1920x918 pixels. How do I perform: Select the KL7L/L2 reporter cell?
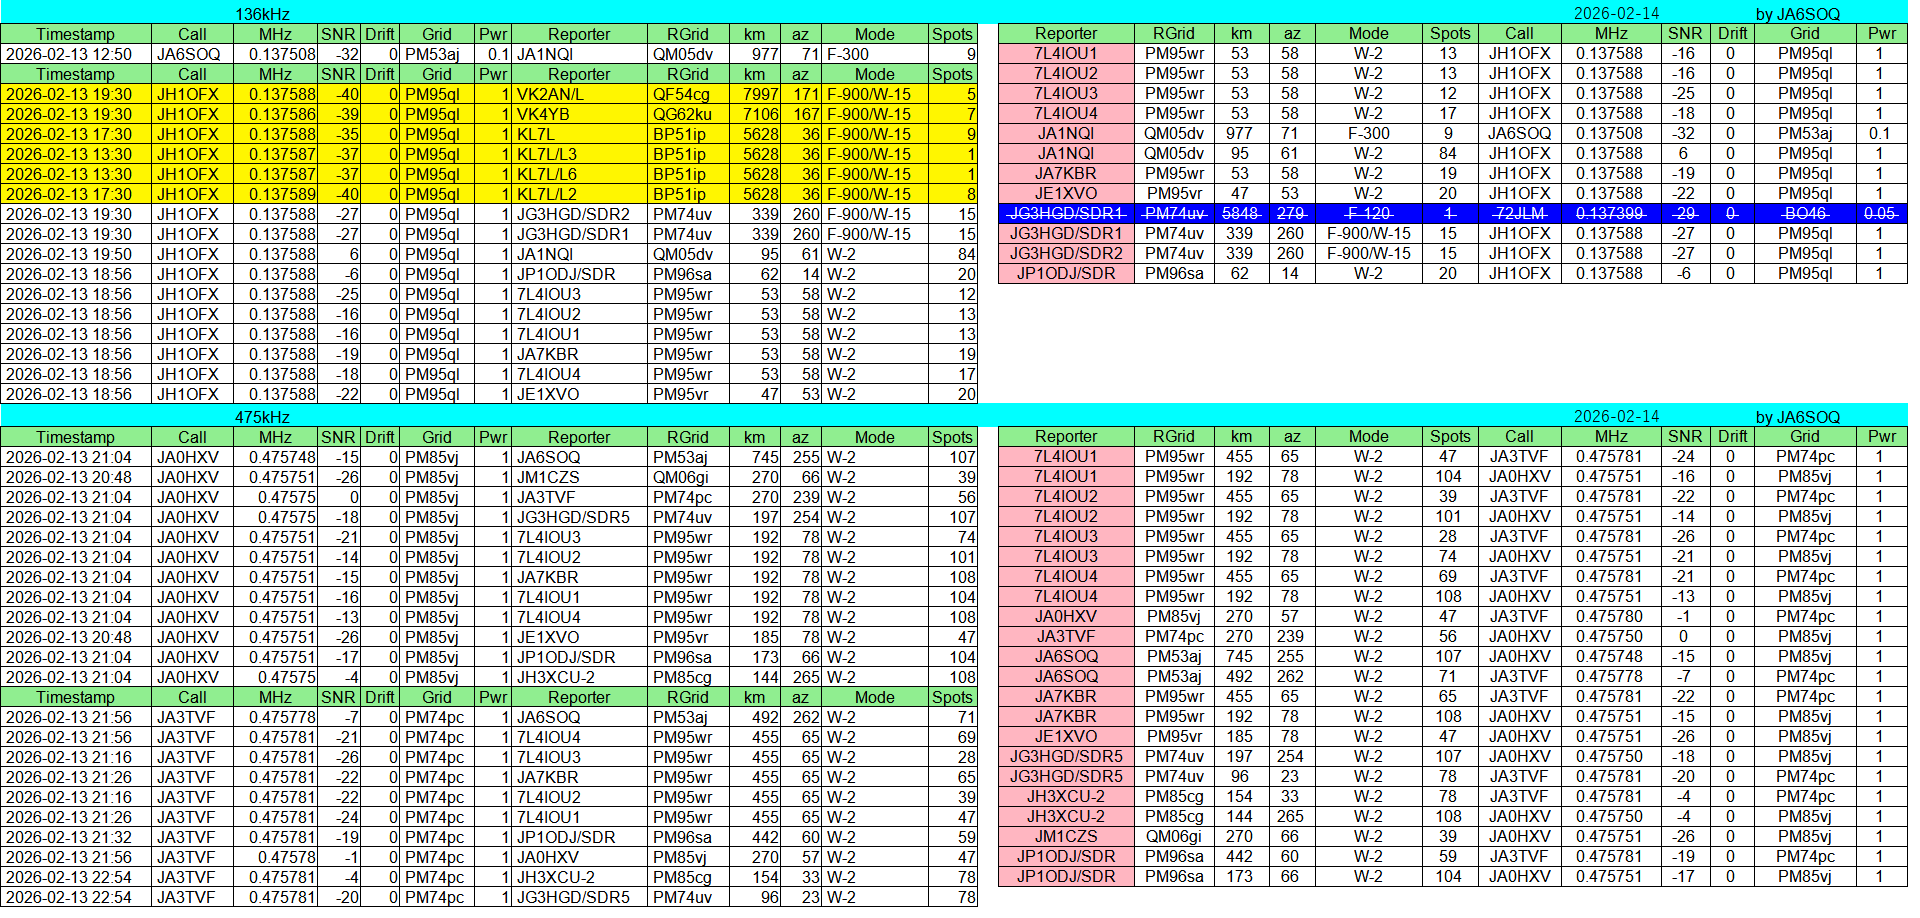tap(547, 194)
